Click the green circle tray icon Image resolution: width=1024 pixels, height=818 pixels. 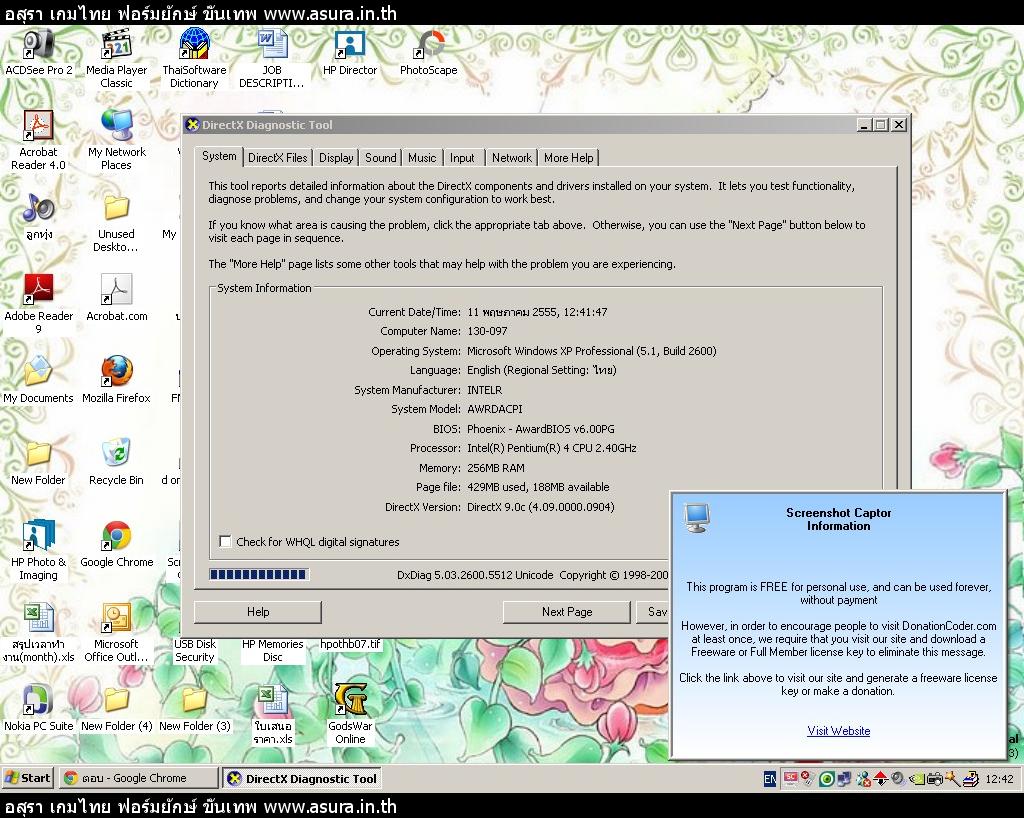pyautogui.click(x=826, y=779)
